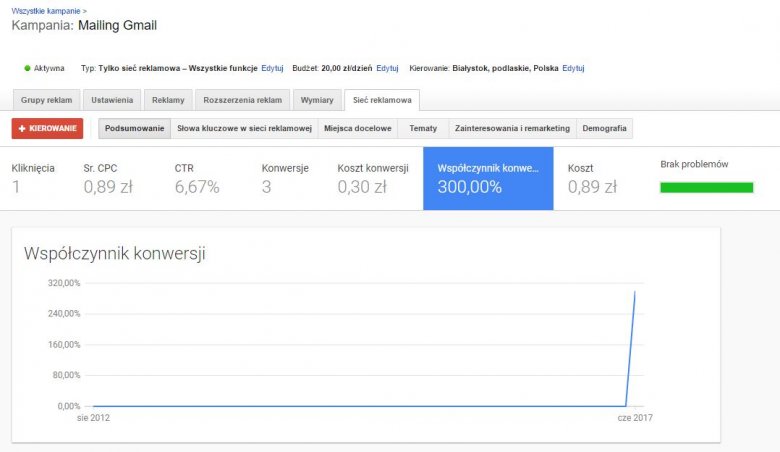Click the red KIEROWANIE button
780x452 pixels.
click(x=47, y=128)
